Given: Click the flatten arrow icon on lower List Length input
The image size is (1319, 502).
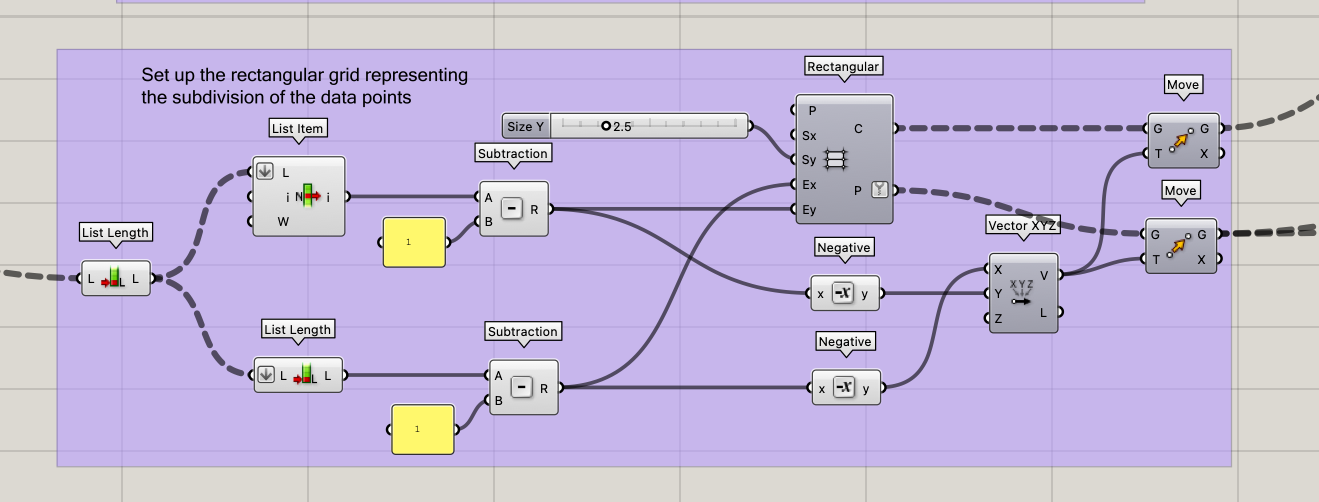Looking at the screenshot, I should [265, 376].
